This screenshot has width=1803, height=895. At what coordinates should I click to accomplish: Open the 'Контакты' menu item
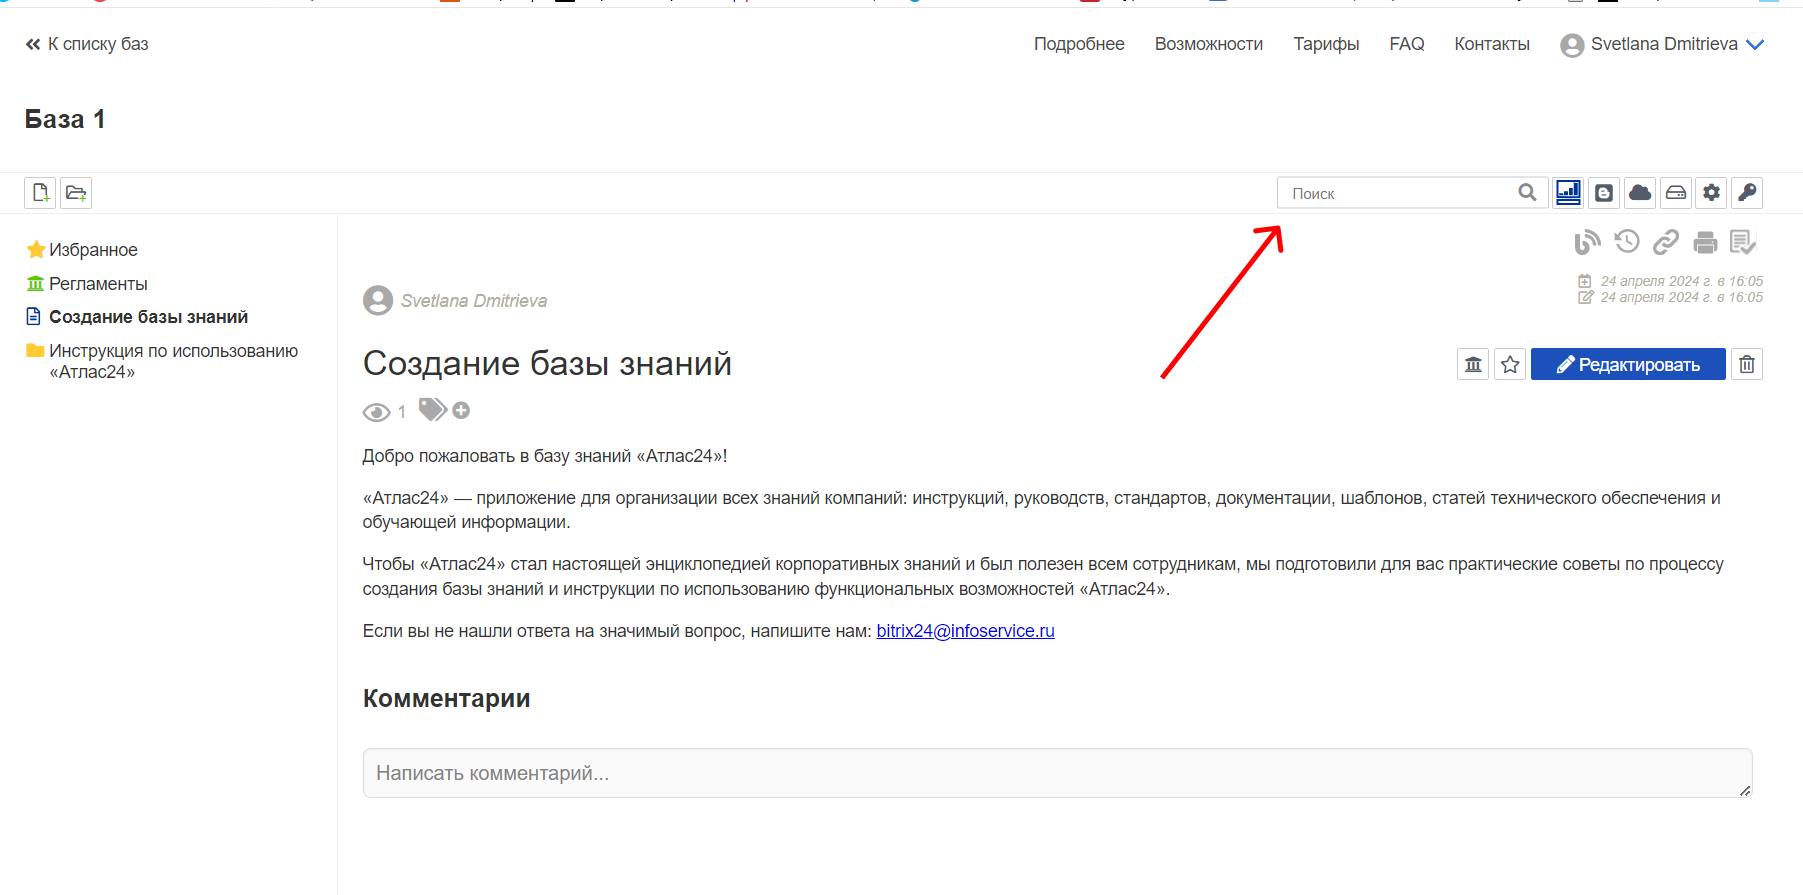pos(1492,44)
